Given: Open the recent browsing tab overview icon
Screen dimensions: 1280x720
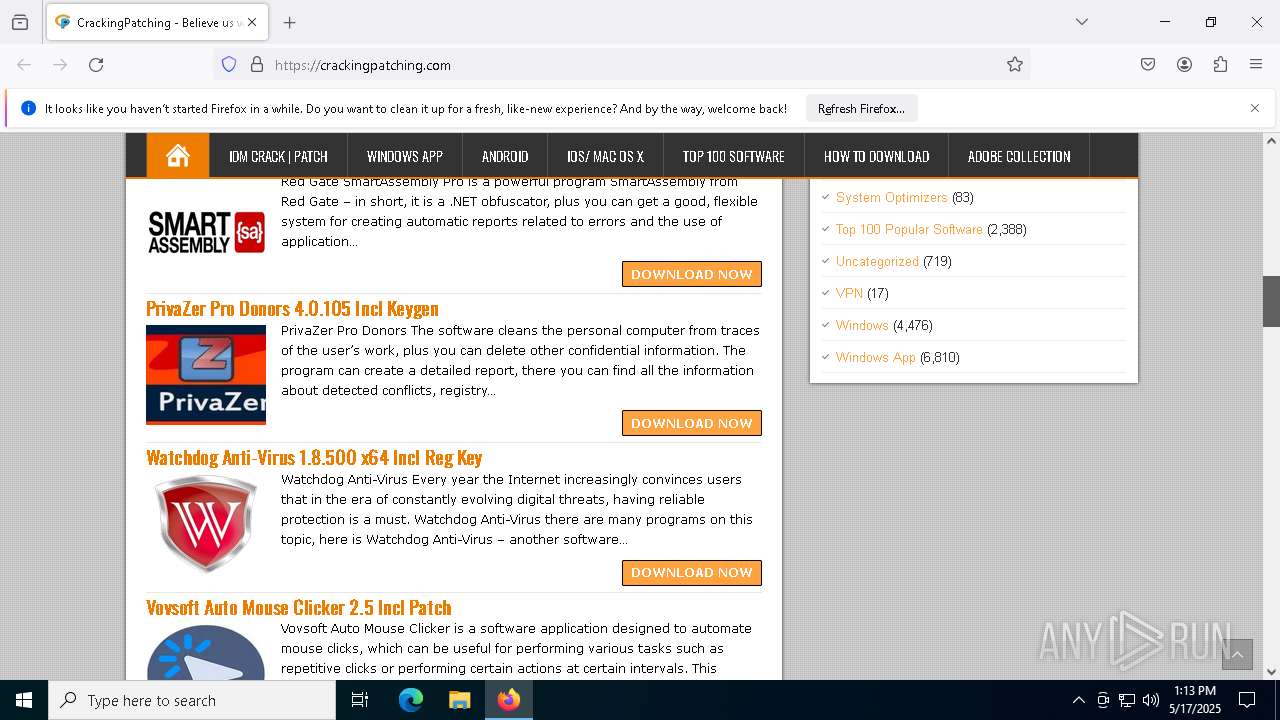Looking at the screenshot, I should [x=20, y=22].
